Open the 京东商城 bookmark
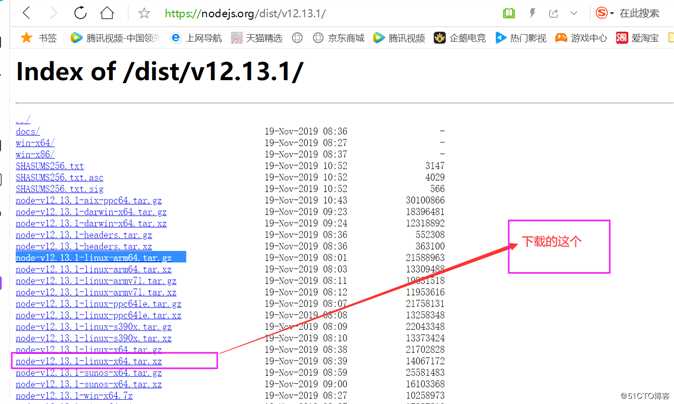The image size is (674, 404). (338, 38)
